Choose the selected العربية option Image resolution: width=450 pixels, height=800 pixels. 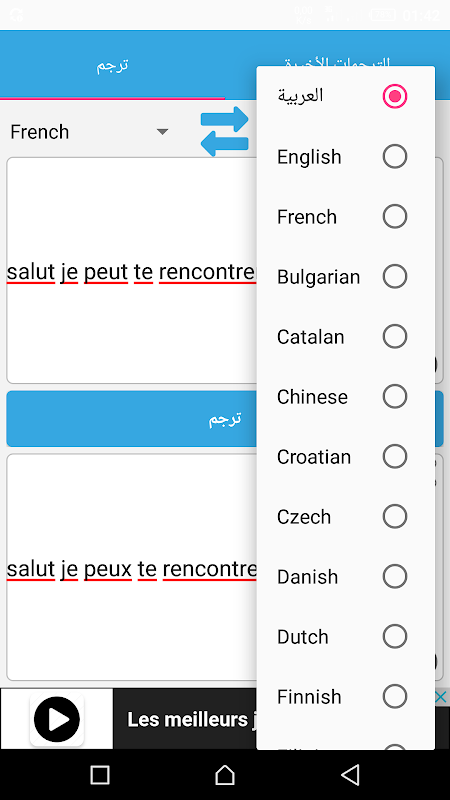[345, 96]
